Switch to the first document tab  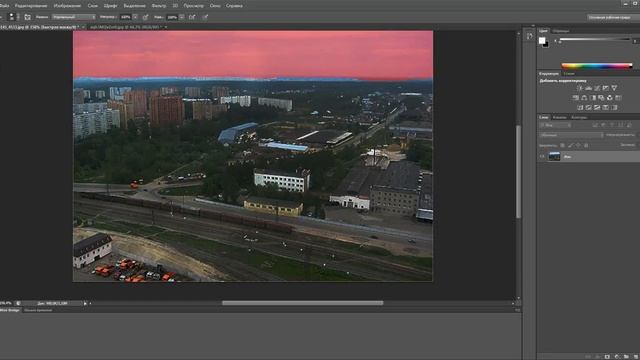point(40,27)
